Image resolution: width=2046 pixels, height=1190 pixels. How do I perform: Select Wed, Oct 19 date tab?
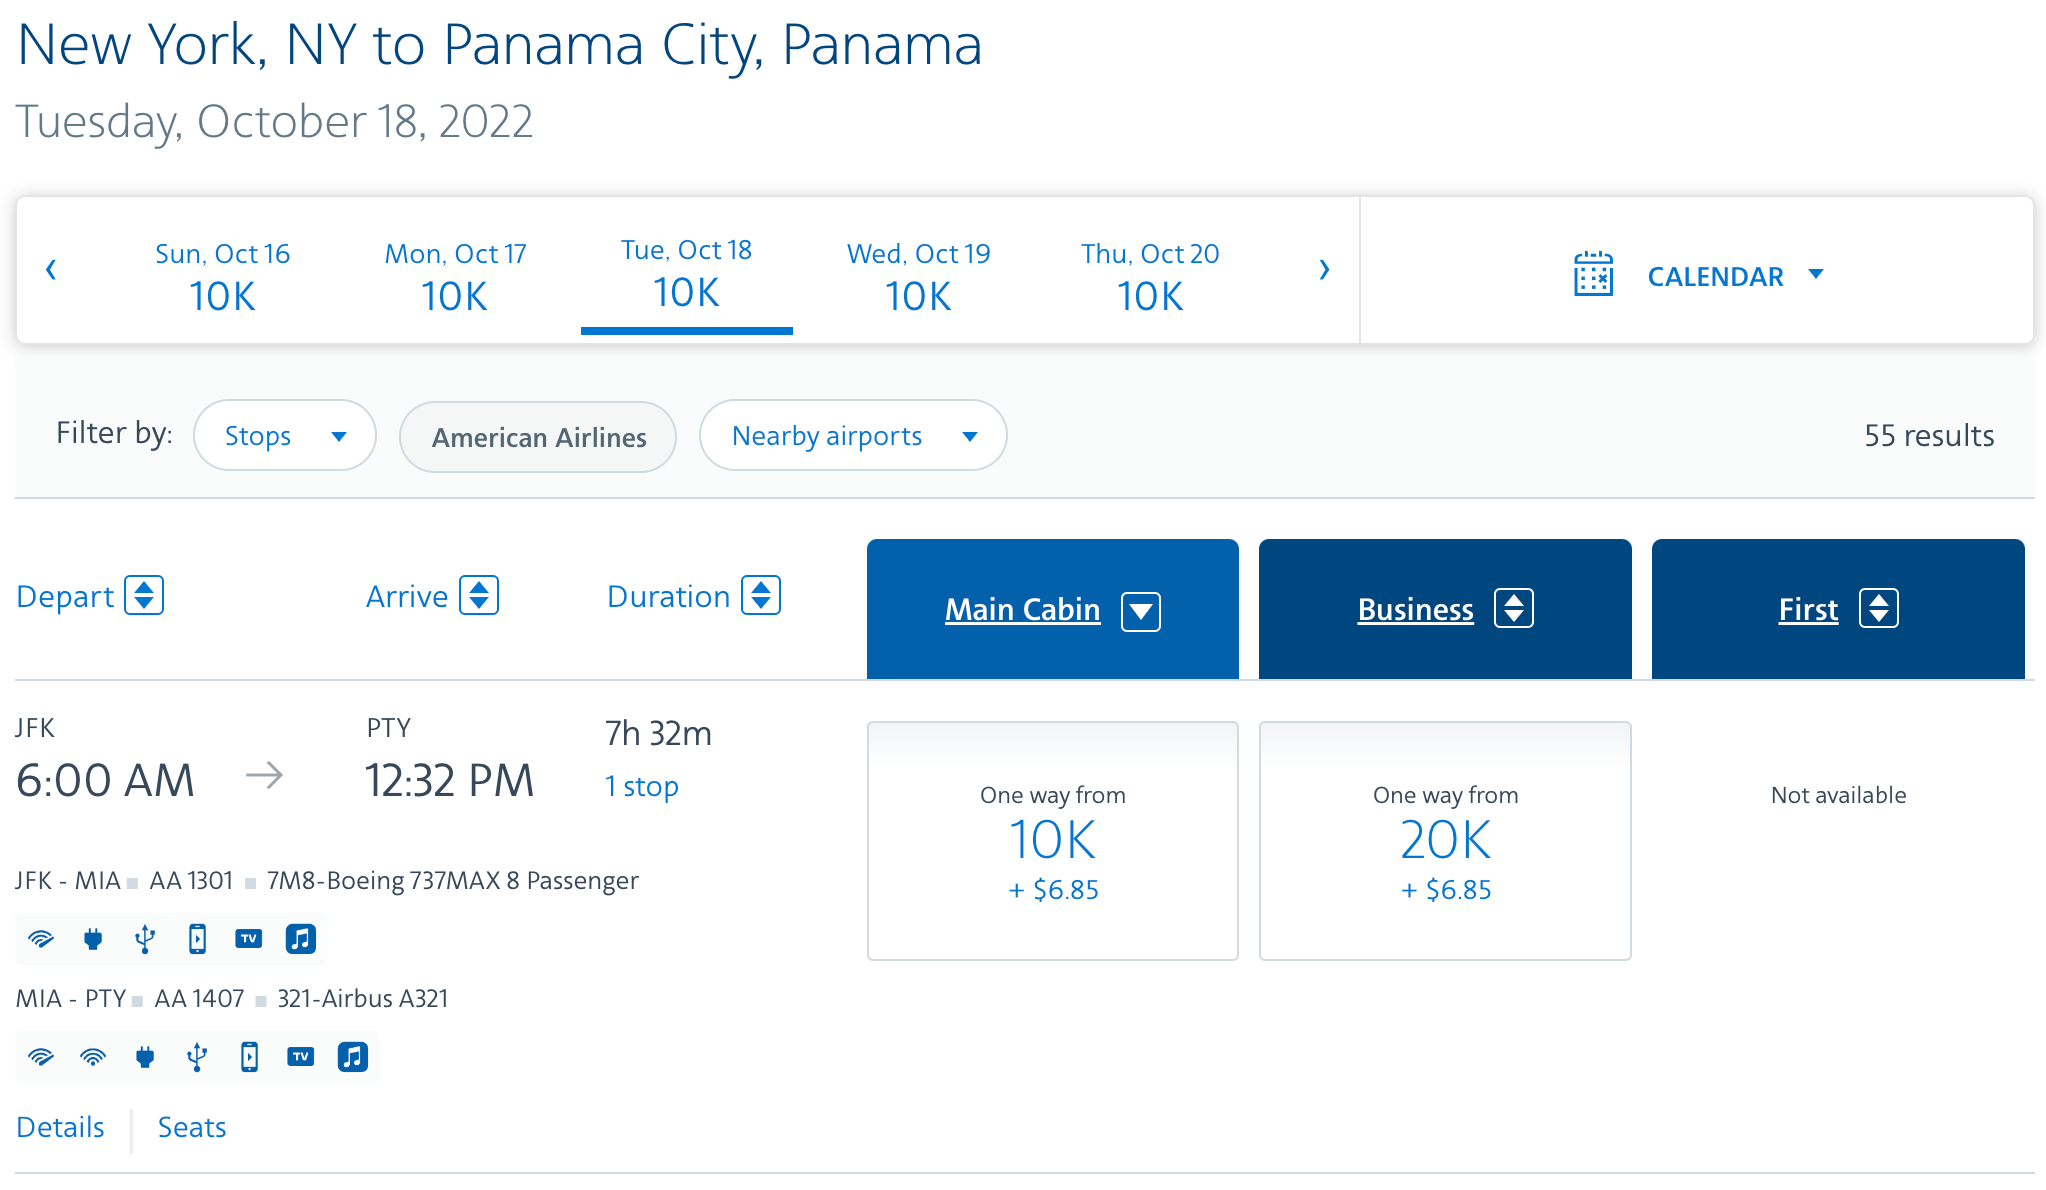coord(919,278)
